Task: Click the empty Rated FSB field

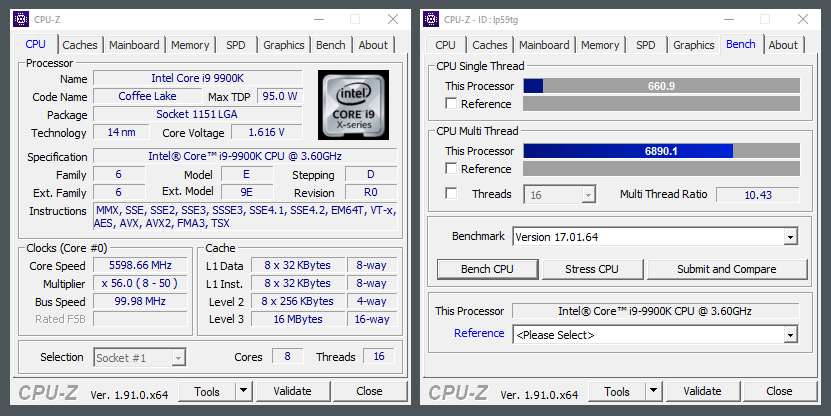Action: [x=140, y=319]
